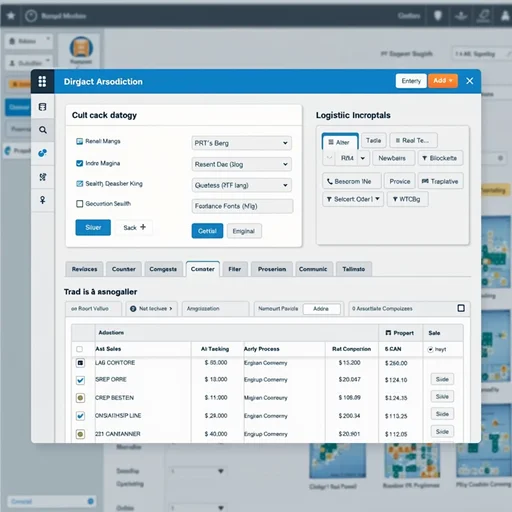Open the grid apps menu icon
This screenshot has height=512, width=512.
(x=42, y=81)
